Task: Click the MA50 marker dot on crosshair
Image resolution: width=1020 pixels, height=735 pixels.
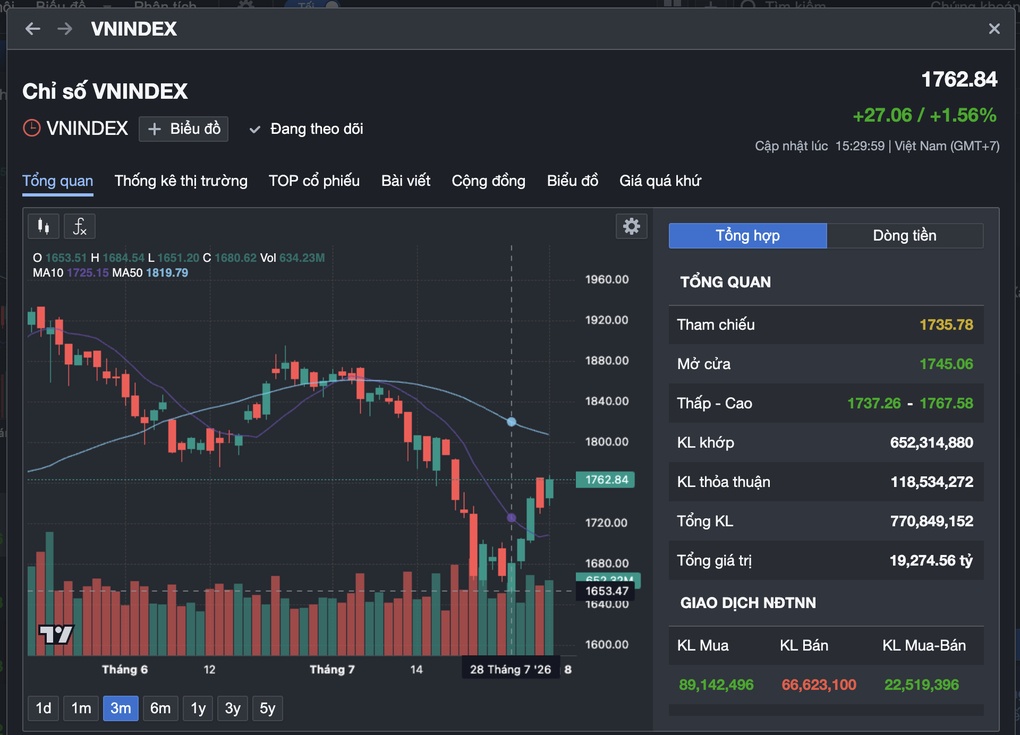Action: point(511,422)
